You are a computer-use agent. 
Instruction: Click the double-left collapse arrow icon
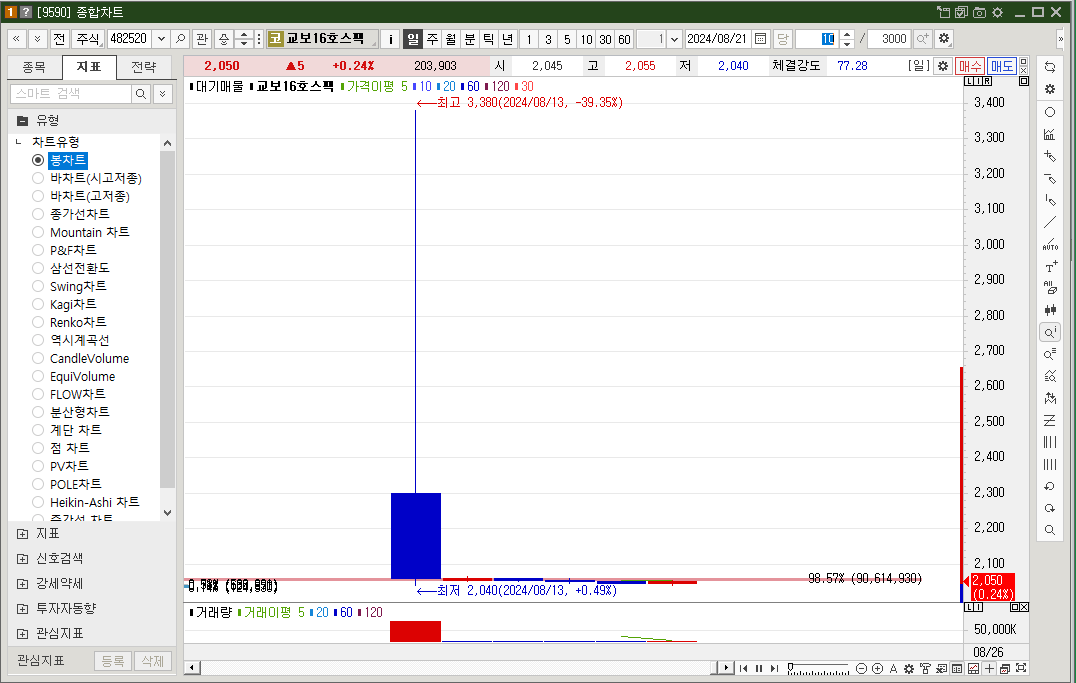tap(16, 39)
